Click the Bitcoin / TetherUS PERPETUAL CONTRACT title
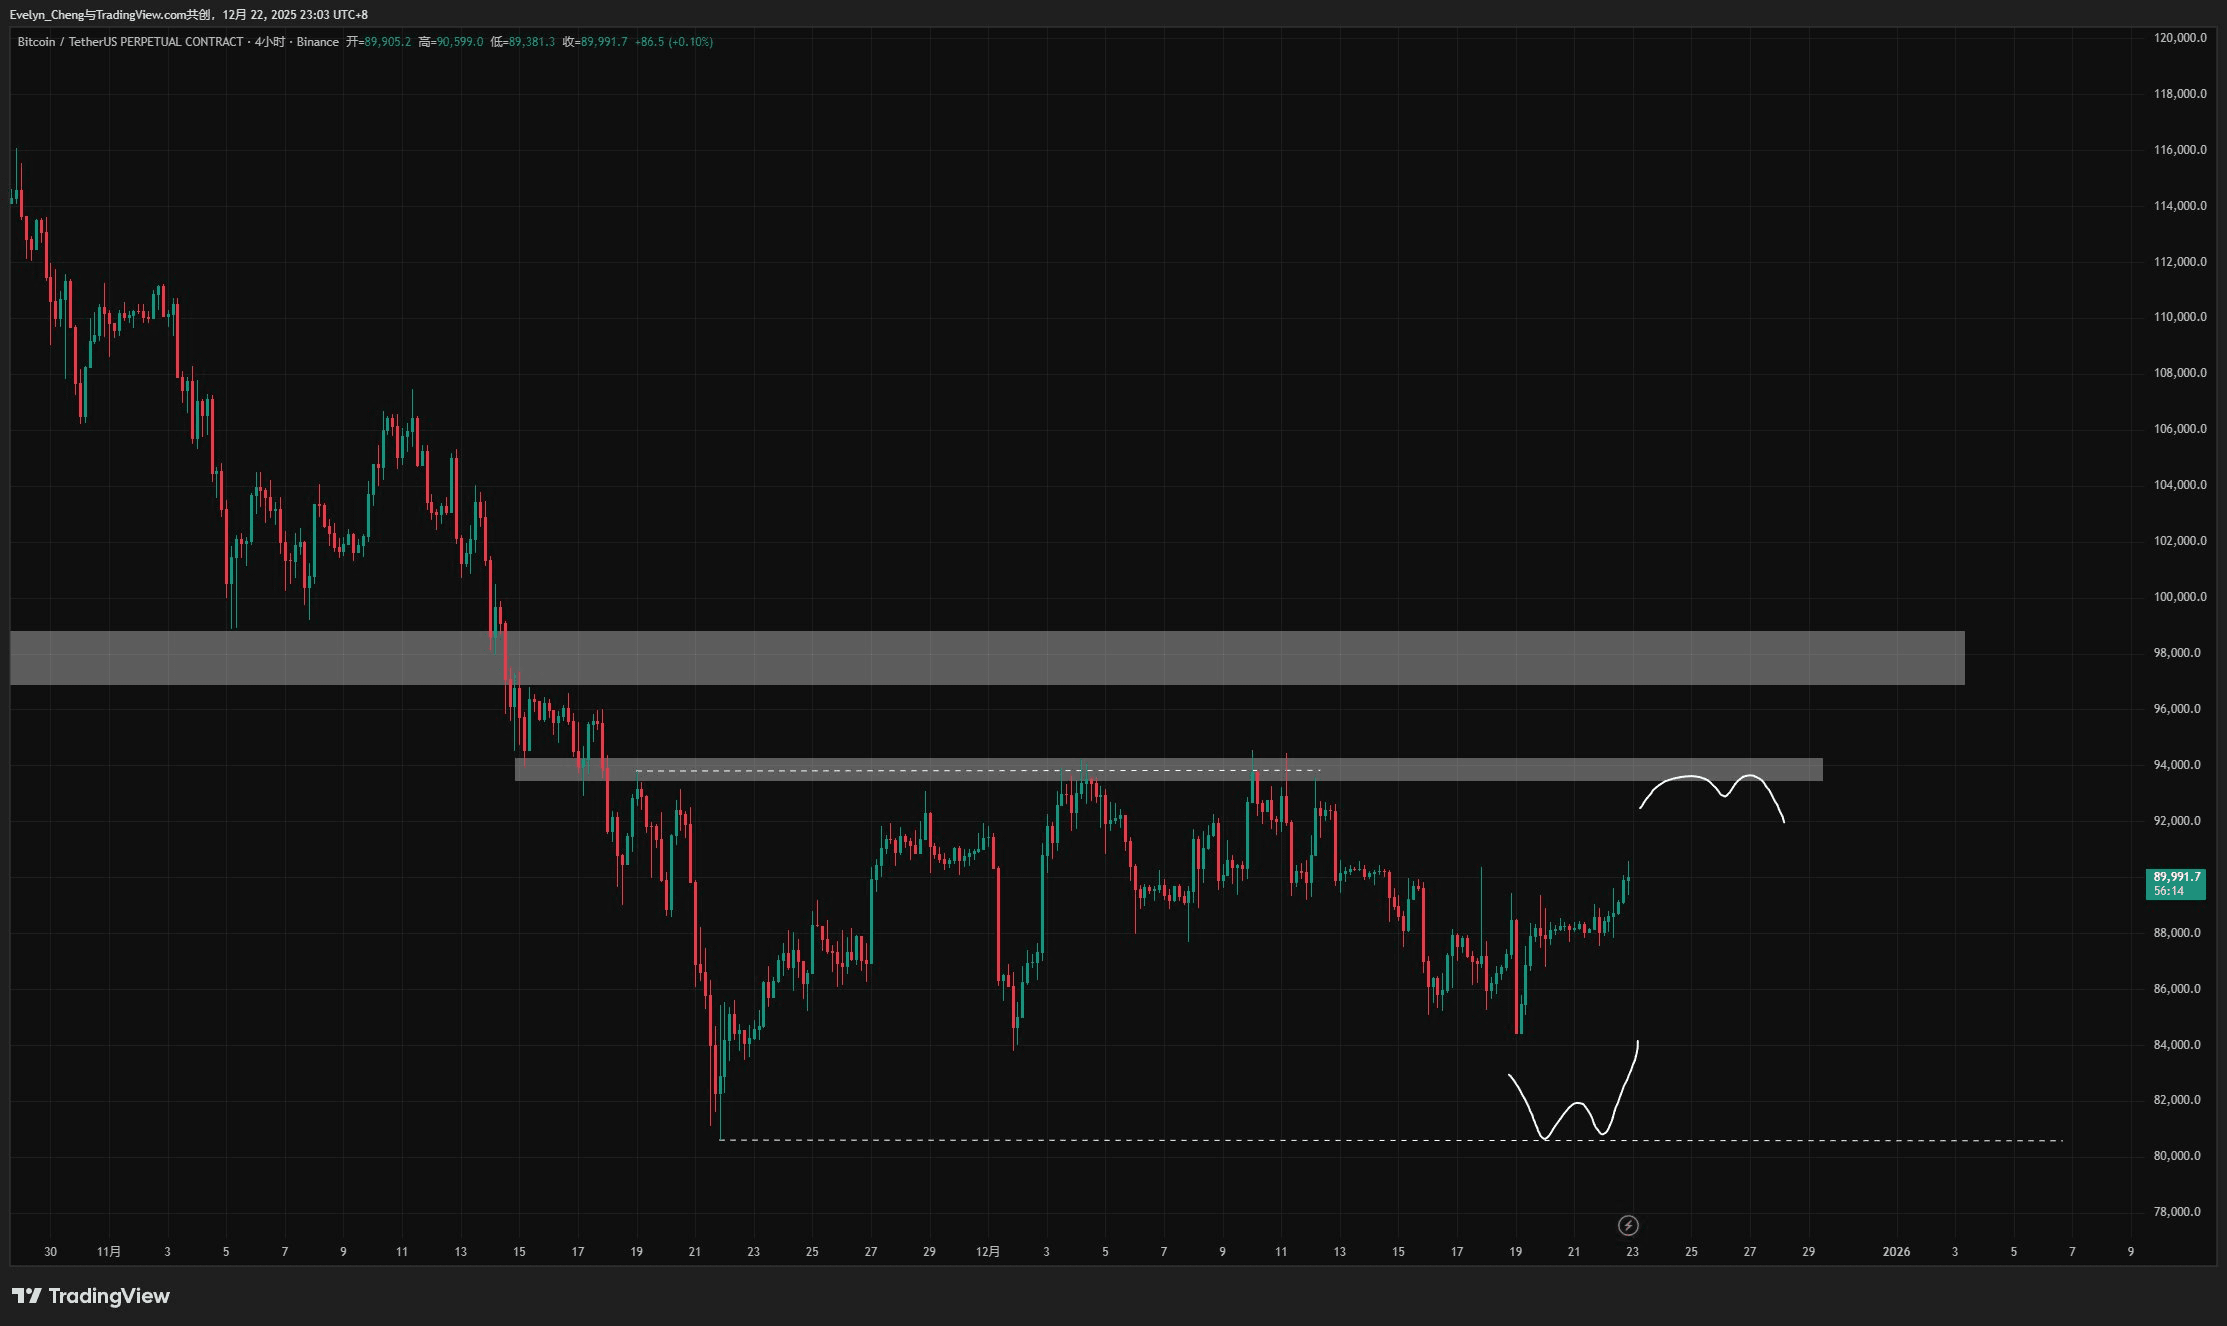This screenshot has width=2227, height=1326. (130, 42)
